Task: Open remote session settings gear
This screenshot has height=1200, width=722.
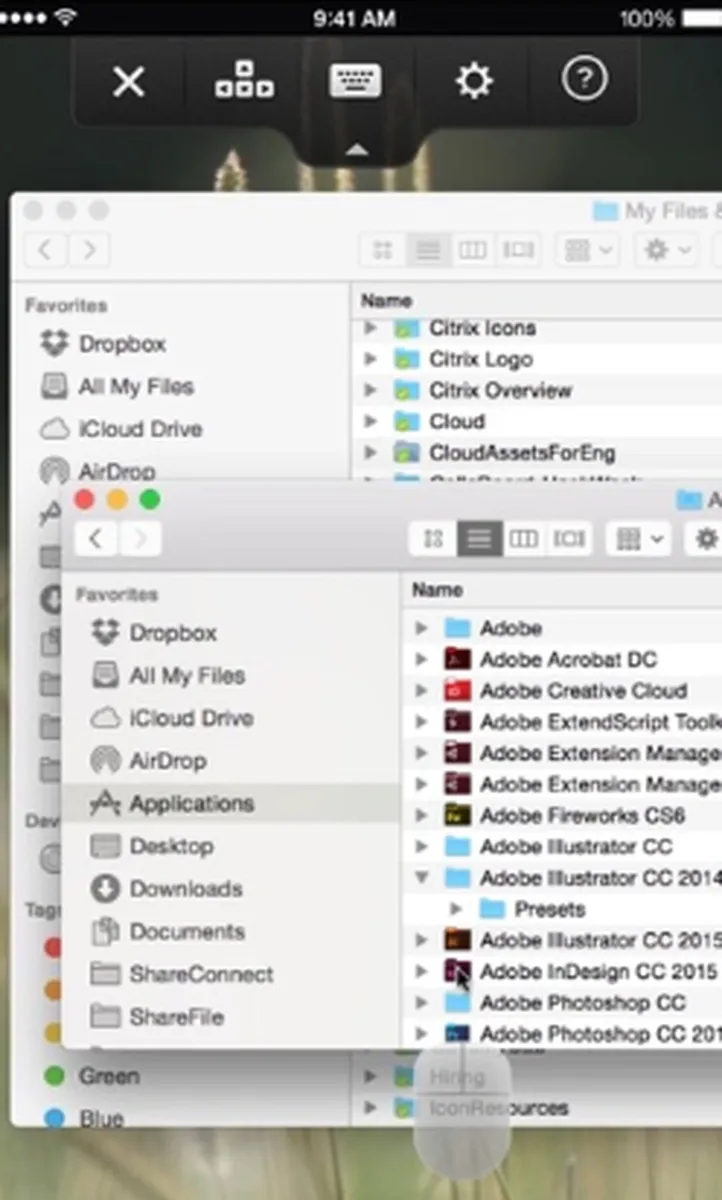Action: [473, 81]
